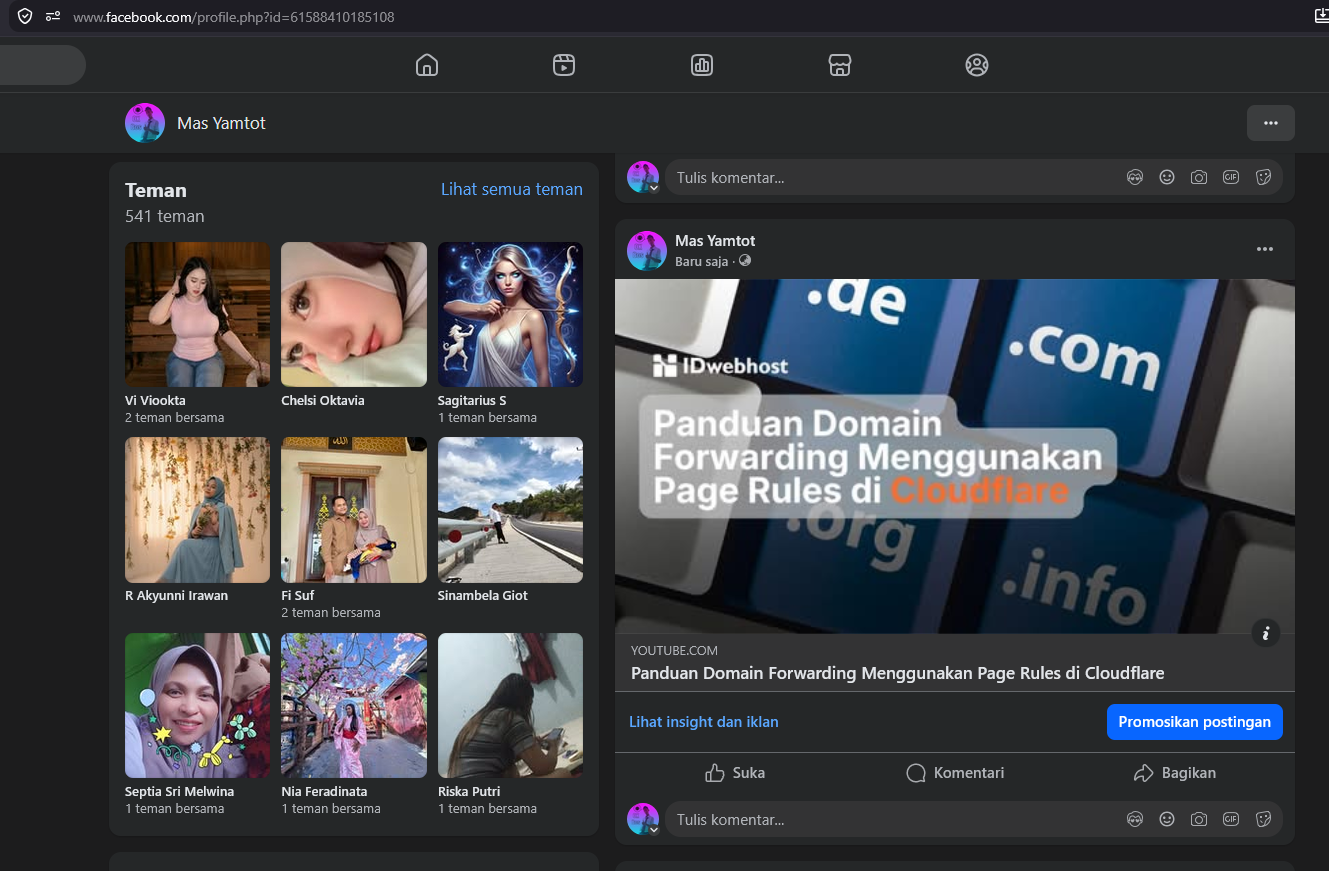Screen dimensions: 1329x871
Task: Open 'Lihat insight dan iklan'
Action: 704,722
